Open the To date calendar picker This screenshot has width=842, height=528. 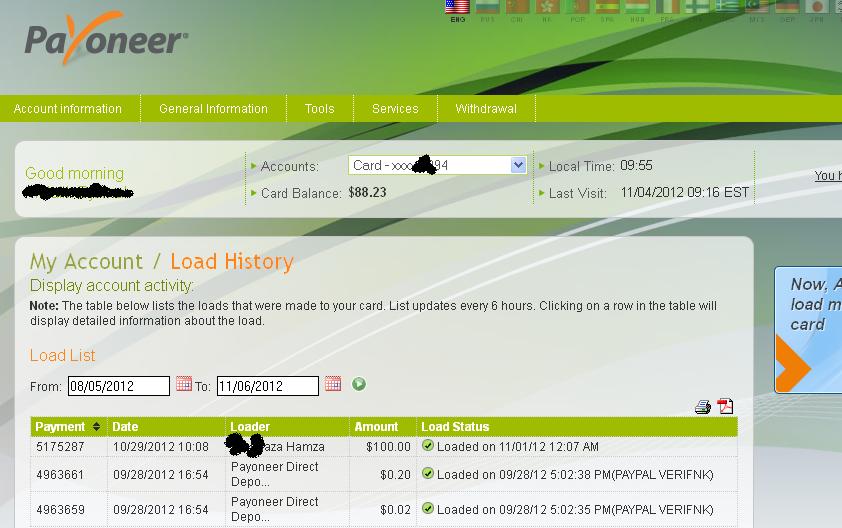pos(332,384)
